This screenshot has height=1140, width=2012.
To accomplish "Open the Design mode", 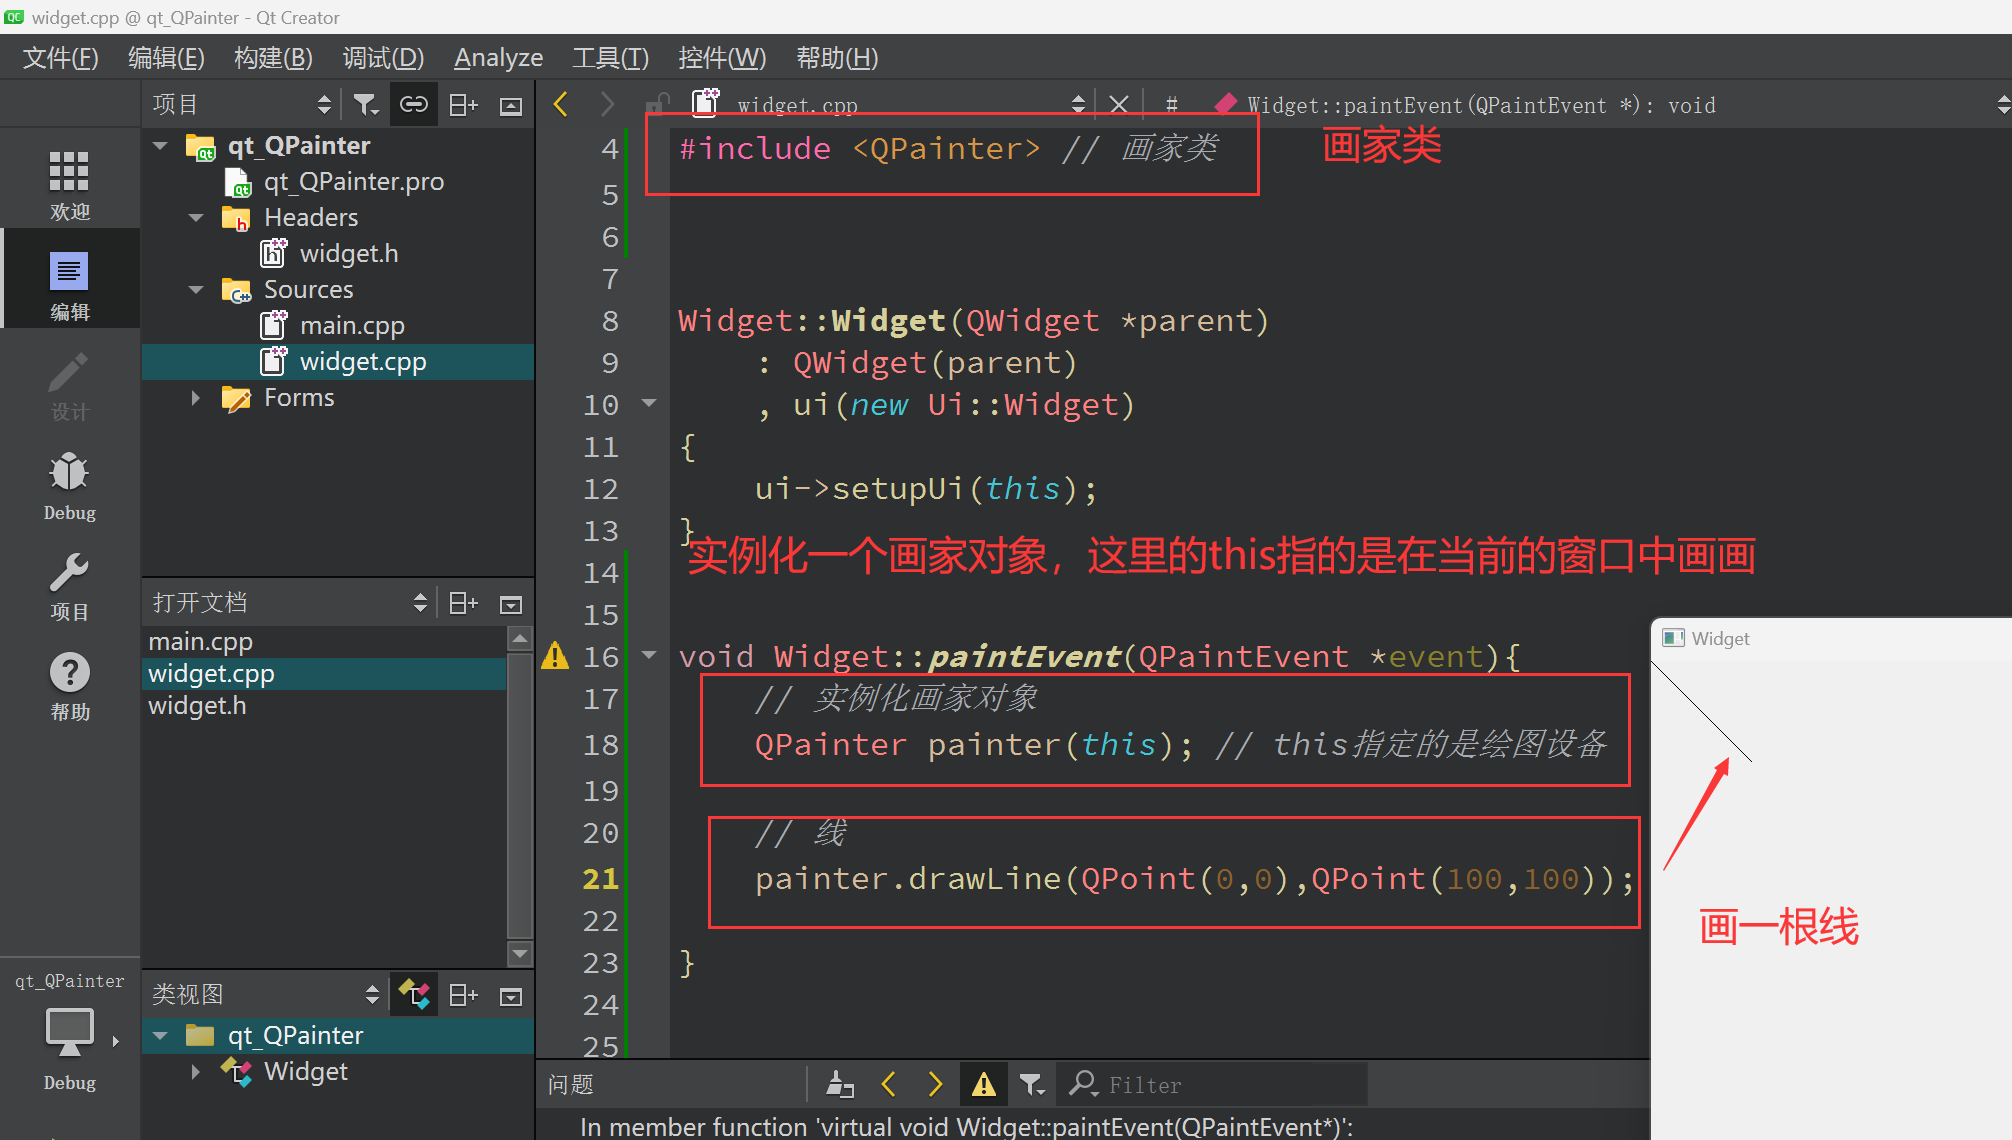I will tap(69, 386).
